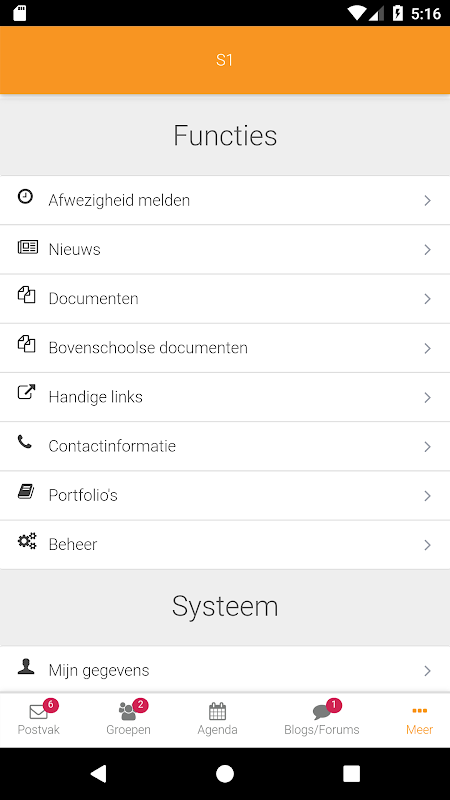Open the Postvak tab with 6 unread
Screen dimensions: 450x800
(39, 719)
